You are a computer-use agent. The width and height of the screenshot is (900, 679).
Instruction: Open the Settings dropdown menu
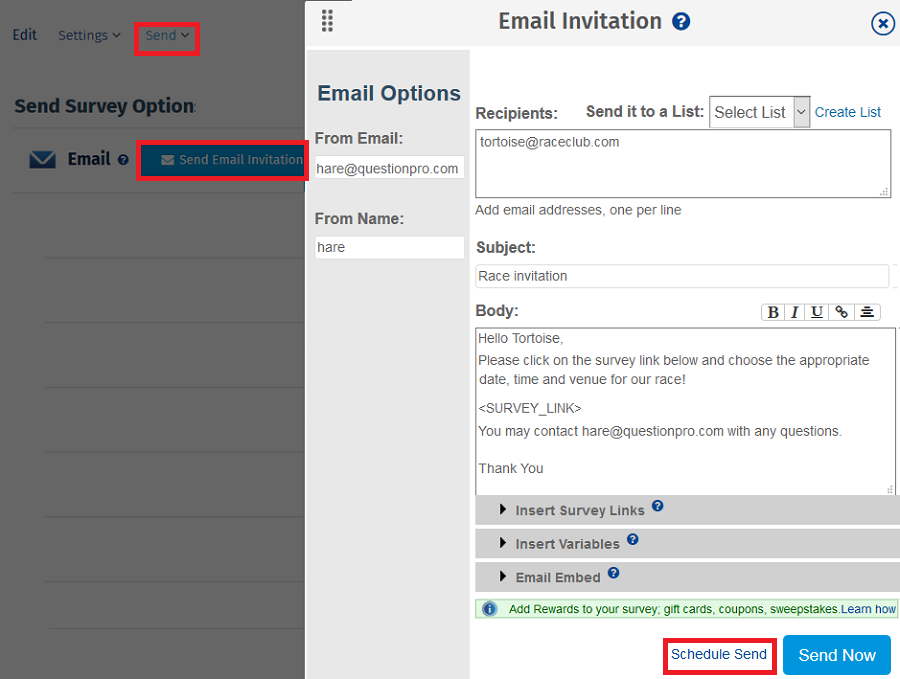(89, 36)
